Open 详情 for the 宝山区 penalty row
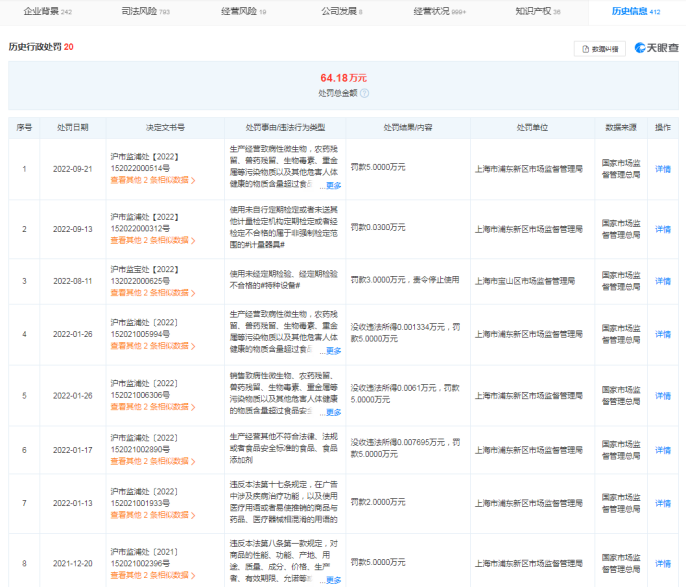This screenshot has height=588, width=686. [662, 281]
